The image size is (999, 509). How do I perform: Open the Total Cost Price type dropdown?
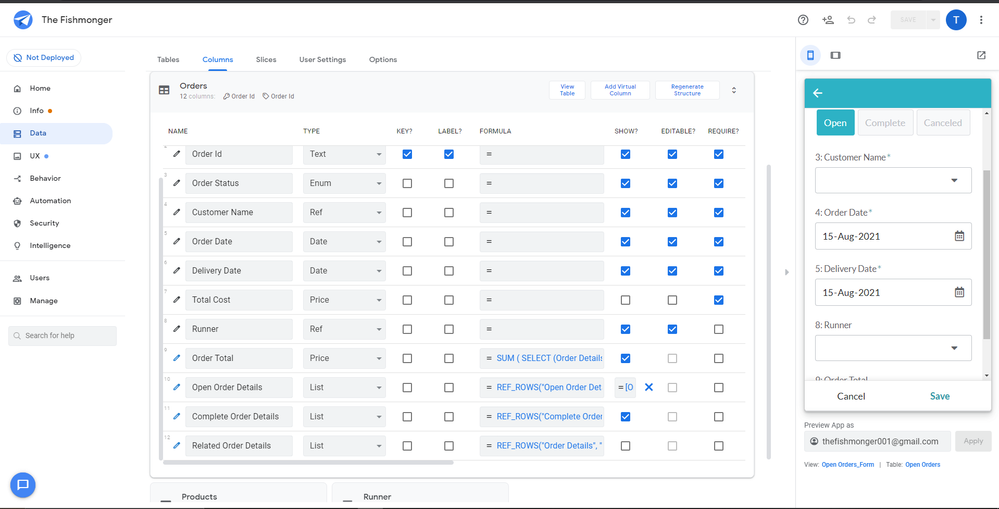pos(344,300)
